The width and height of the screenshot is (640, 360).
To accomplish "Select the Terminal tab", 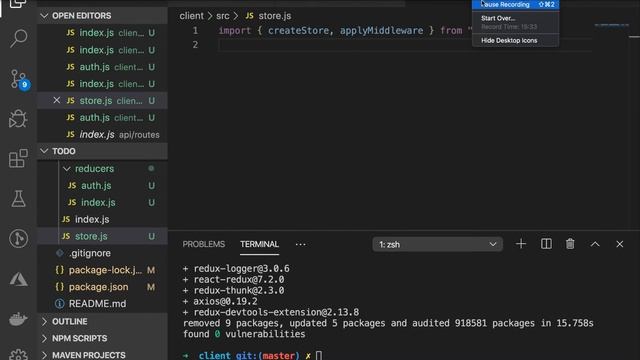I will click(x=259, y=244).
